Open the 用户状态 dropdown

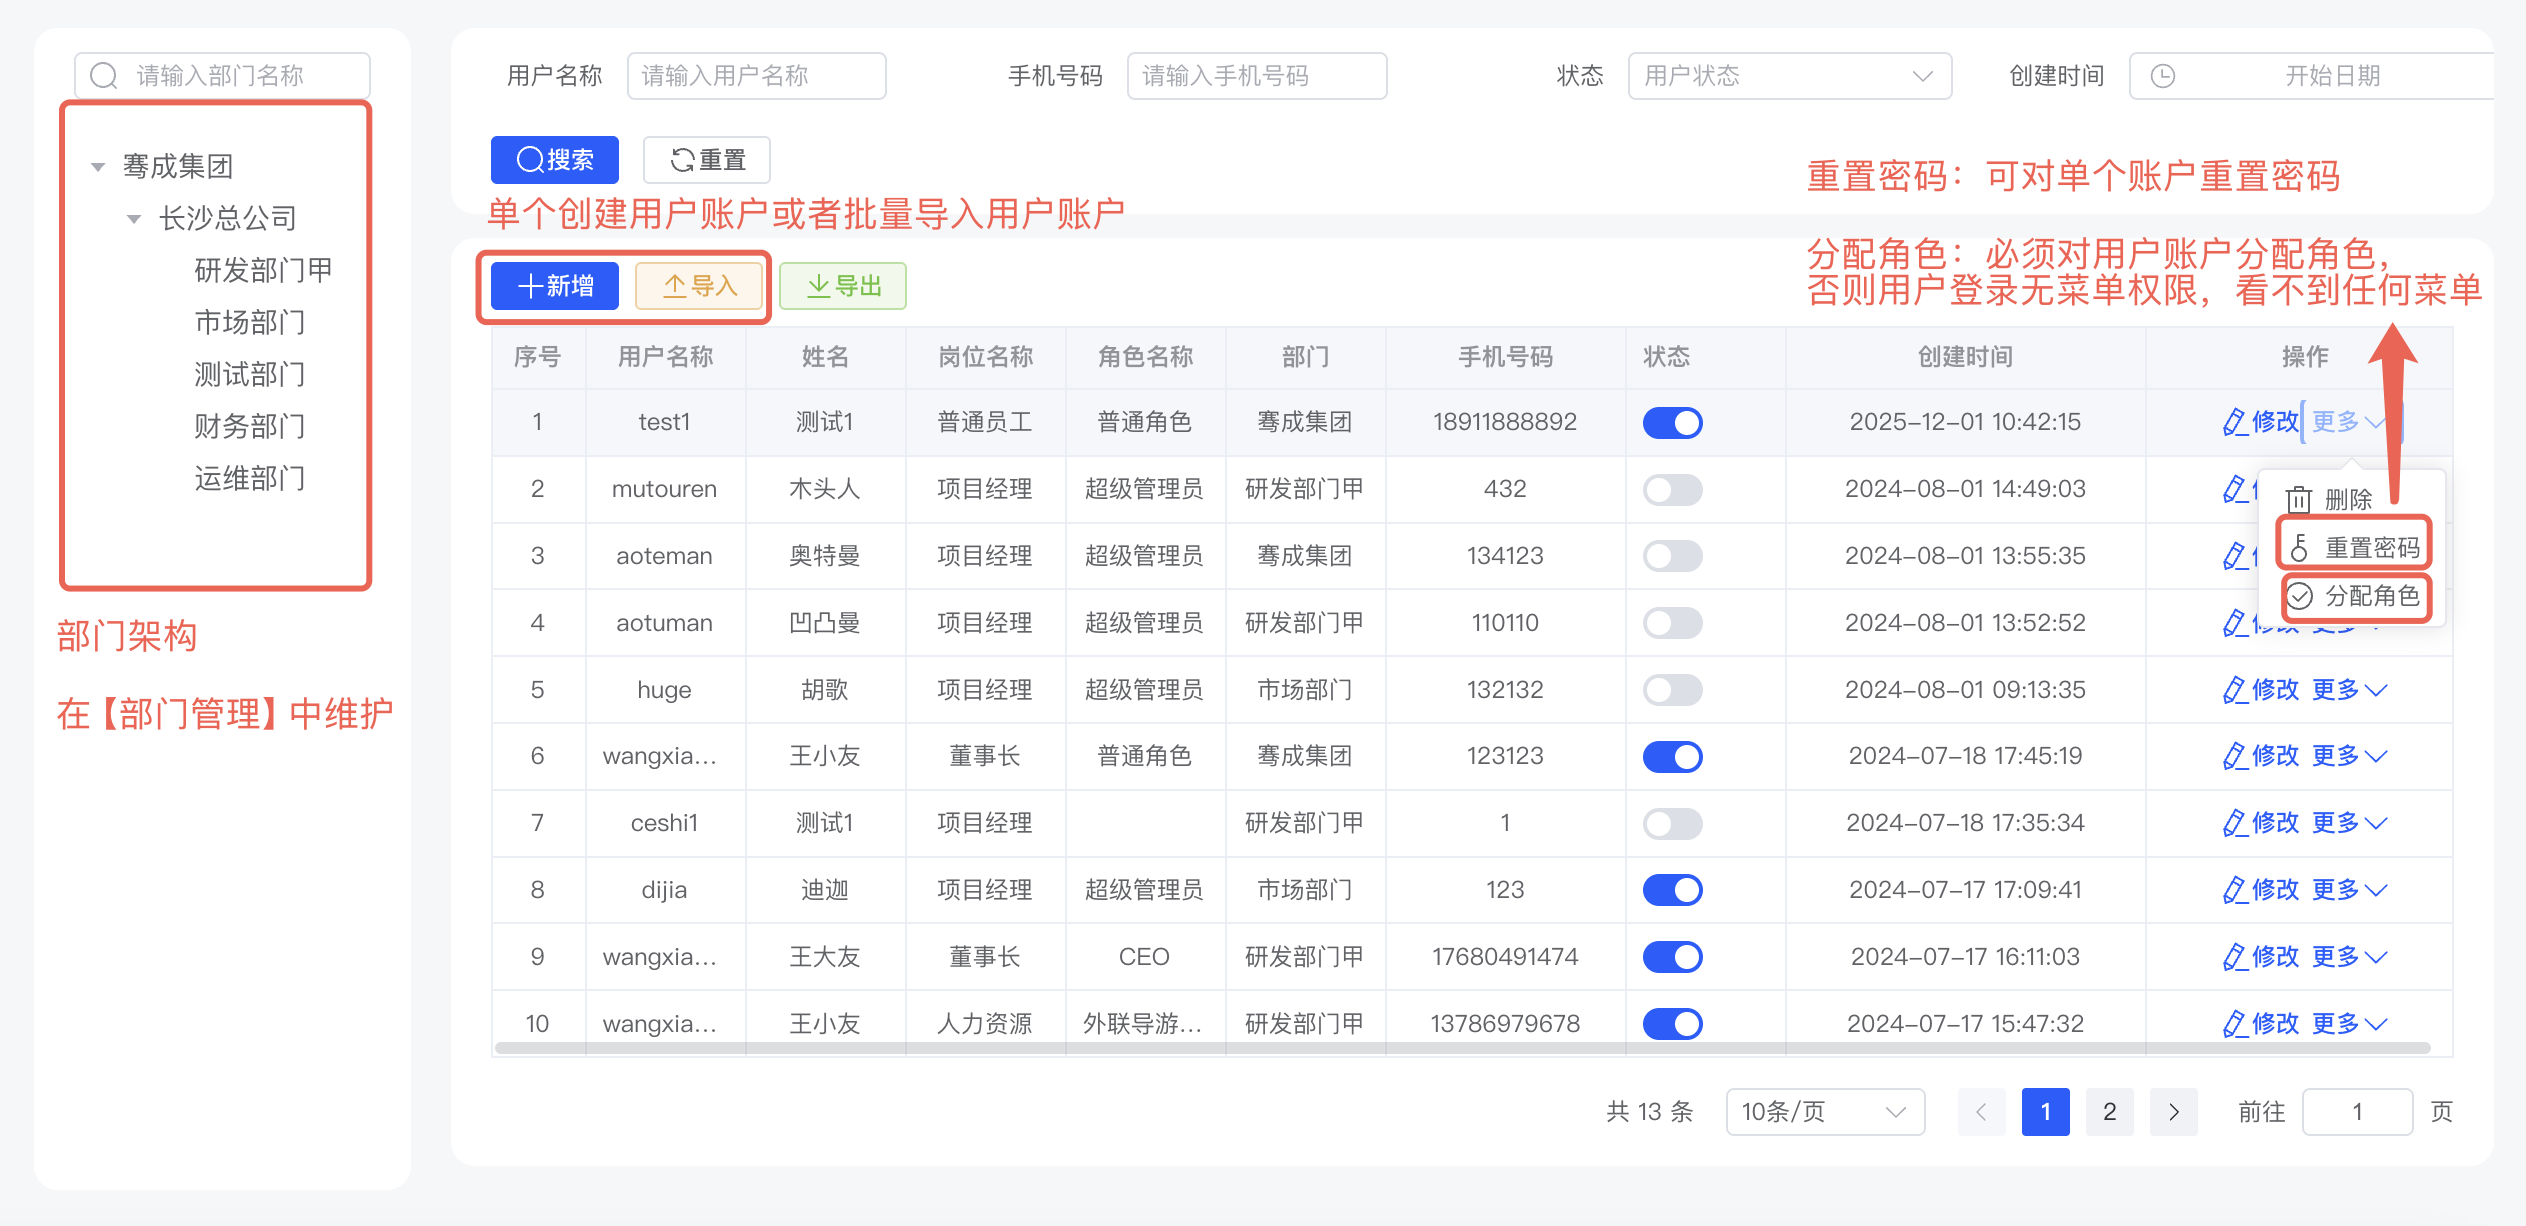pyautogui.click(x=1789, y=75)
